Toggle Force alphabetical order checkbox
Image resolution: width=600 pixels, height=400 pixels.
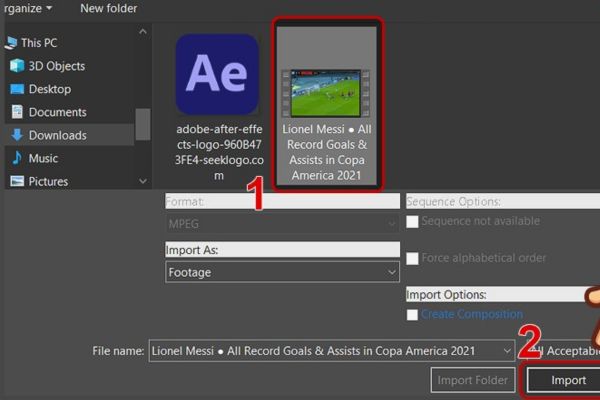click(x=412, y=258)
